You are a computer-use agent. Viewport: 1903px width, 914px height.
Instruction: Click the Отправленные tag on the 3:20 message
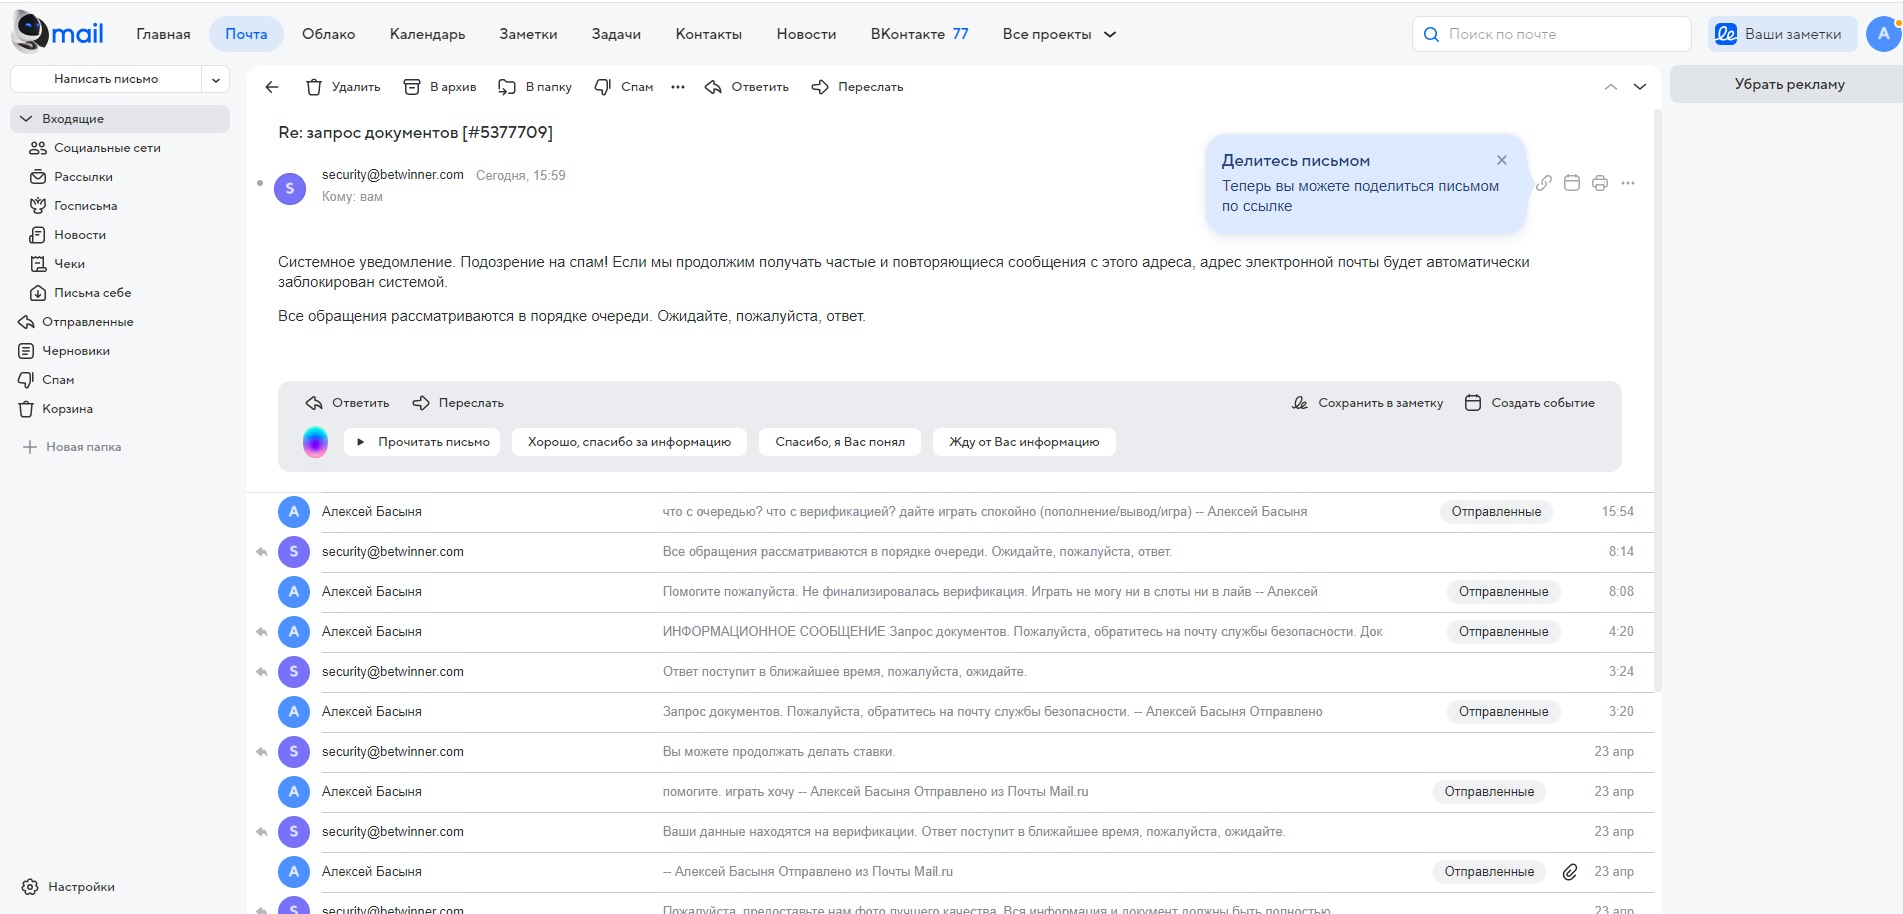1503,712
